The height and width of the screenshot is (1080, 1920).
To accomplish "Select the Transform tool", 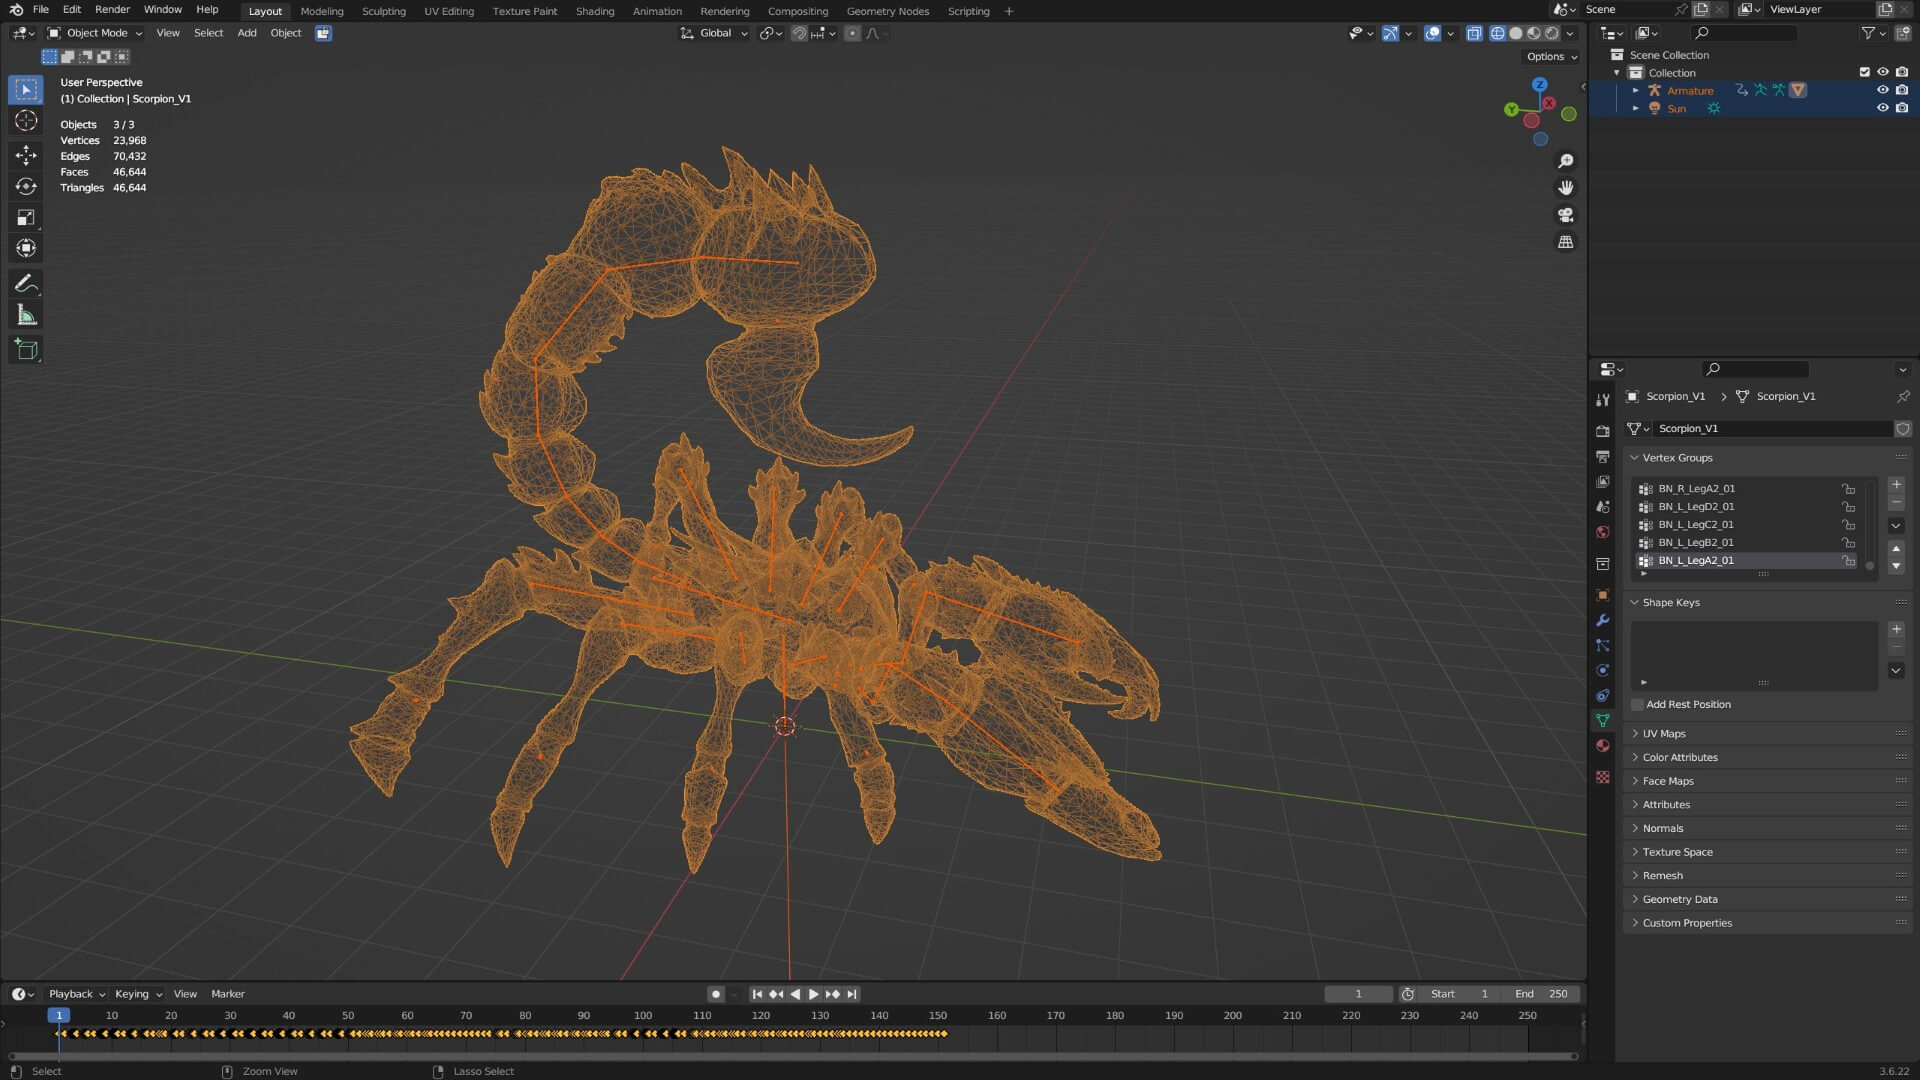I will [x=26, y=248].
